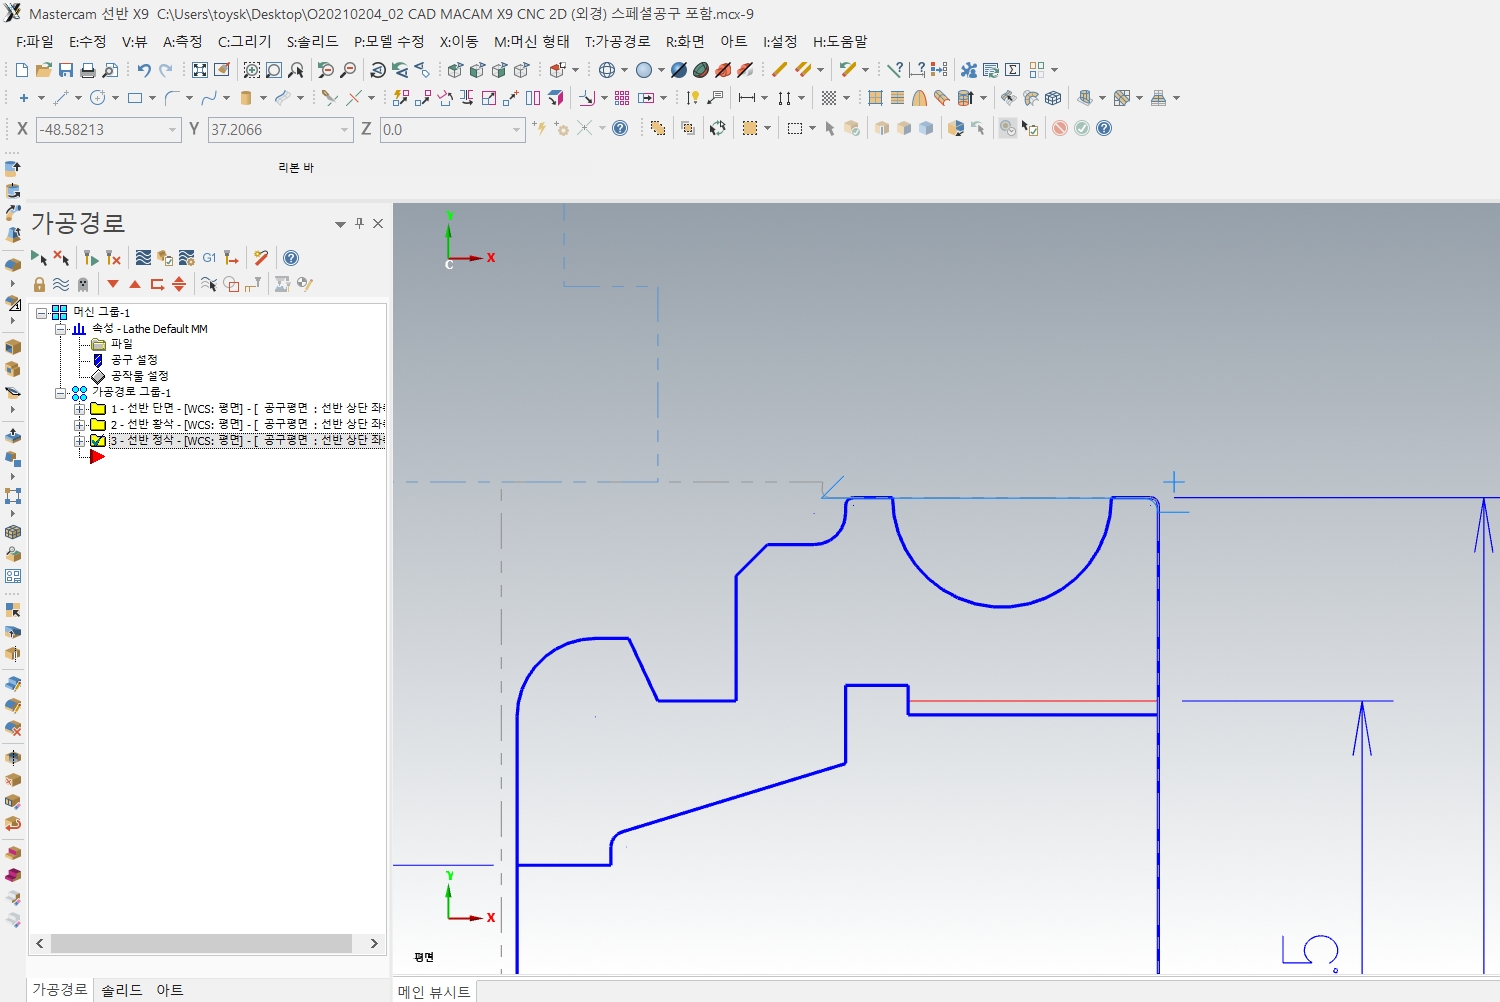Select the Zoom window icon
Image resolution: width=1500 pixels, height=1002 pixels.
252,70
